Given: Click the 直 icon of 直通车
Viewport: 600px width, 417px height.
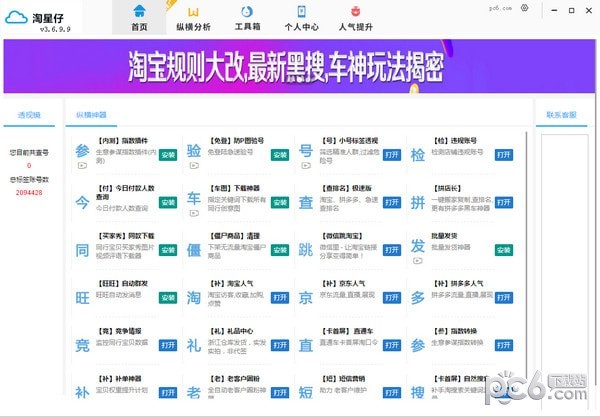Looking at the screenshot, I should (306, 345).
